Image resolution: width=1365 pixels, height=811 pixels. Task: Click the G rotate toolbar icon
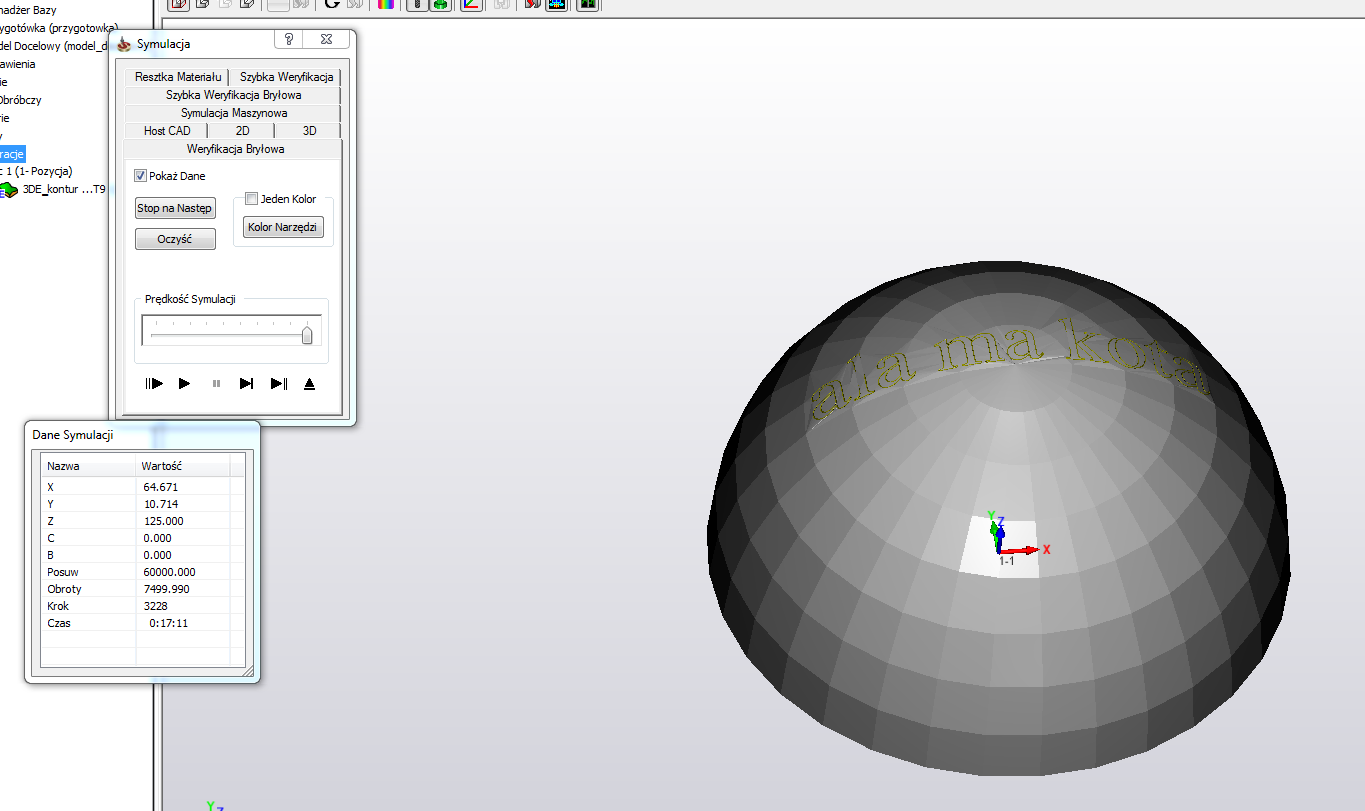pos(333,4)
